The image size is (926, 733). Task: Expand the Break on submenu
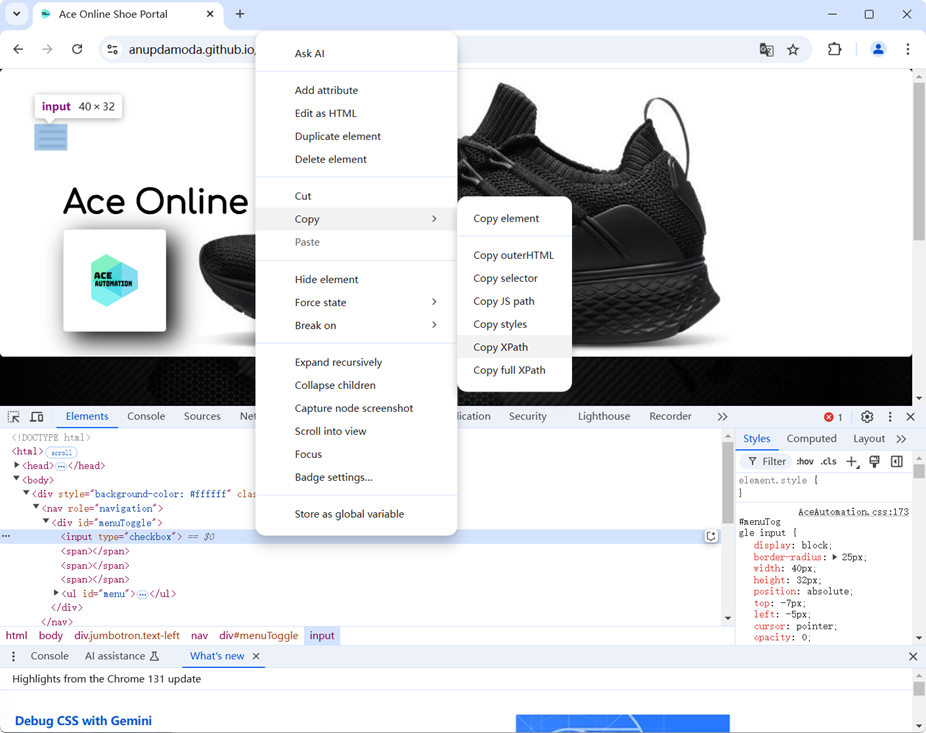coord(356,325)
